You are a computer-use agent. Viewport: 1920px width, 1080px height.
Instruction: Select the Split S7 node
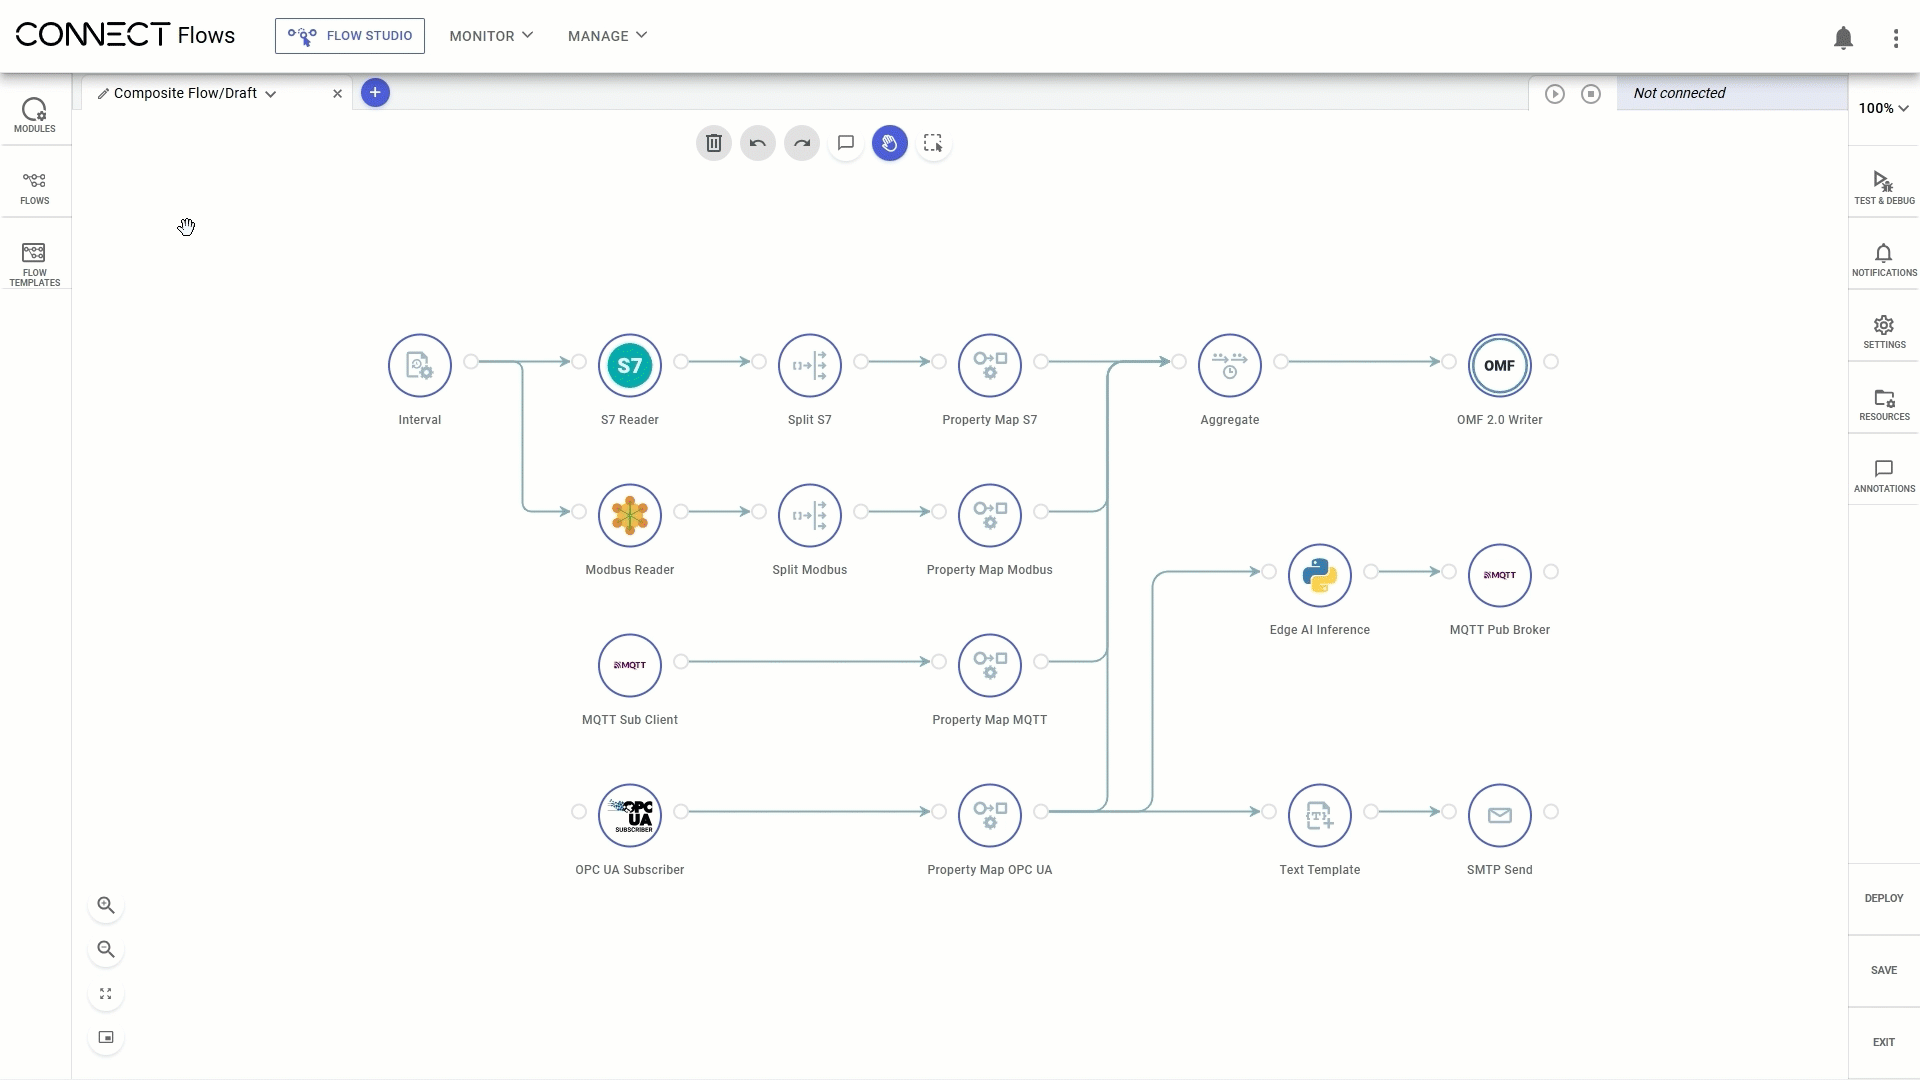click(x=810, y=366)
